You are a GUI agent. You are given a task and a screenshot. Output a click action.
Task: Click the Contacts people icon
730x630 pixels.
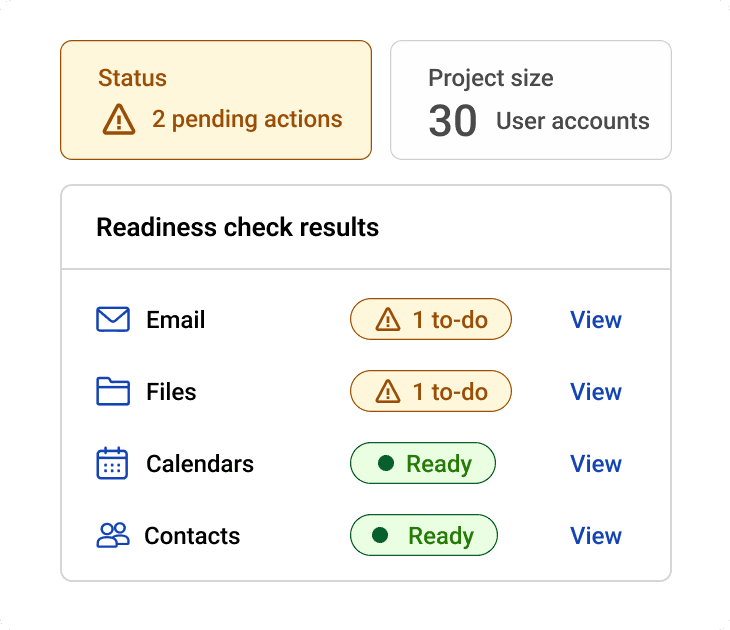[113, 535]
